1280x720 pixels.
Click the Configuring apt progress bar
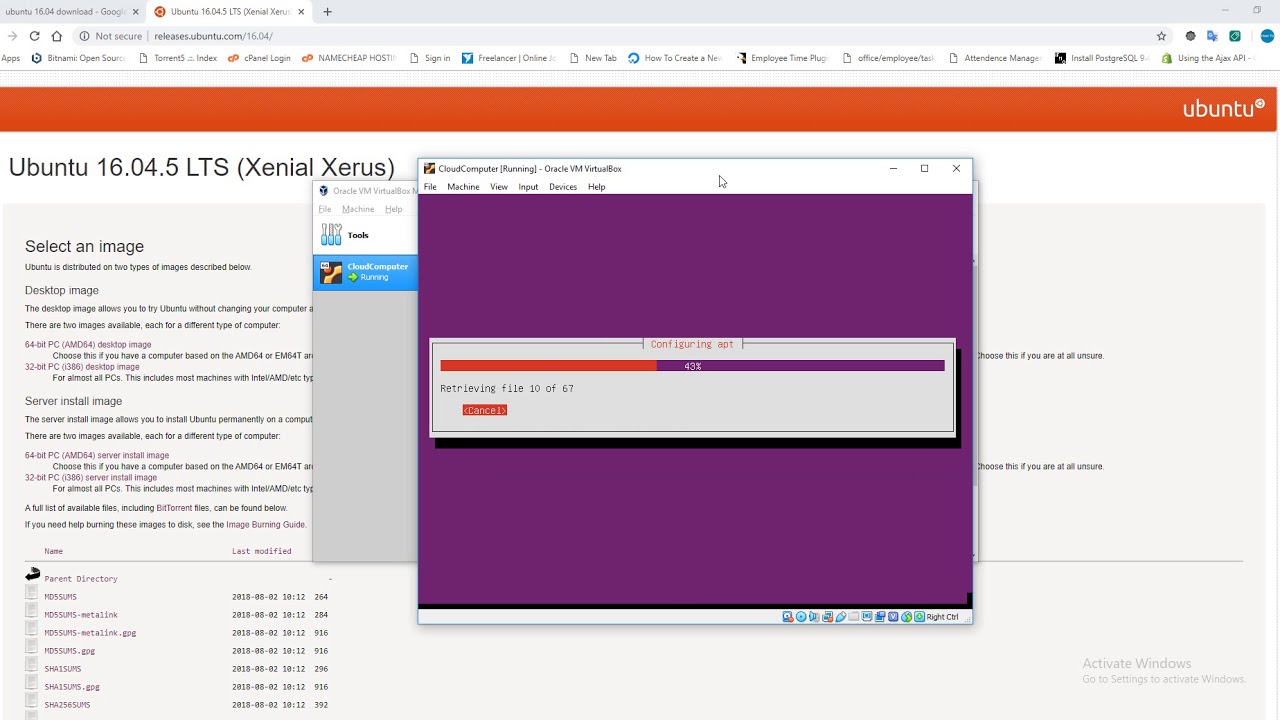click(x=692, y=366)
